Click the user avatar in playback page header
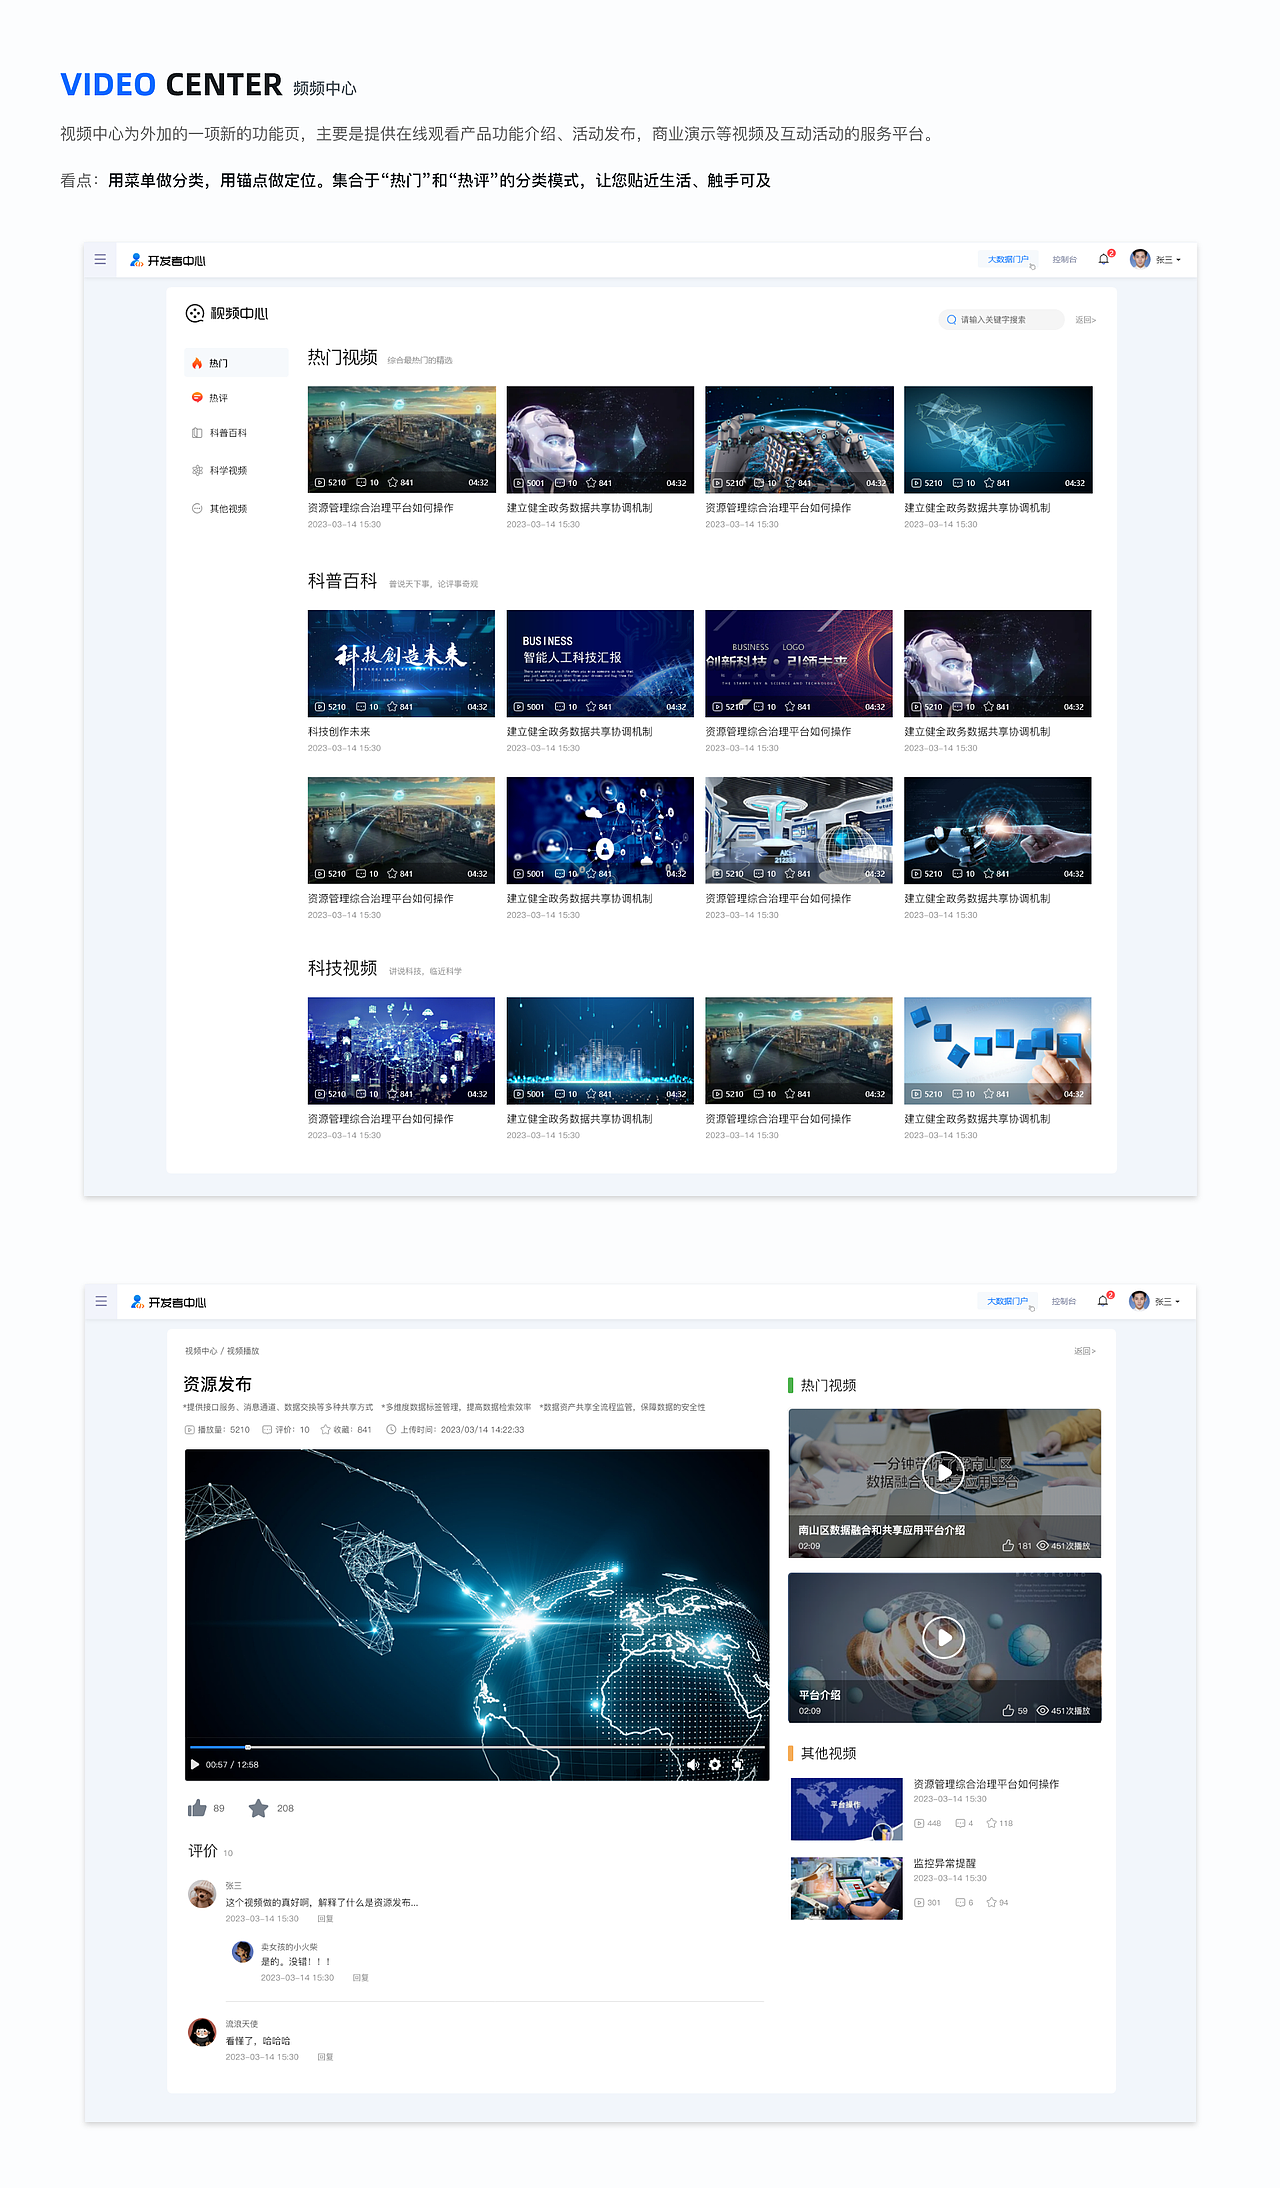 pyautogui.click(x=1139, y=1301)
